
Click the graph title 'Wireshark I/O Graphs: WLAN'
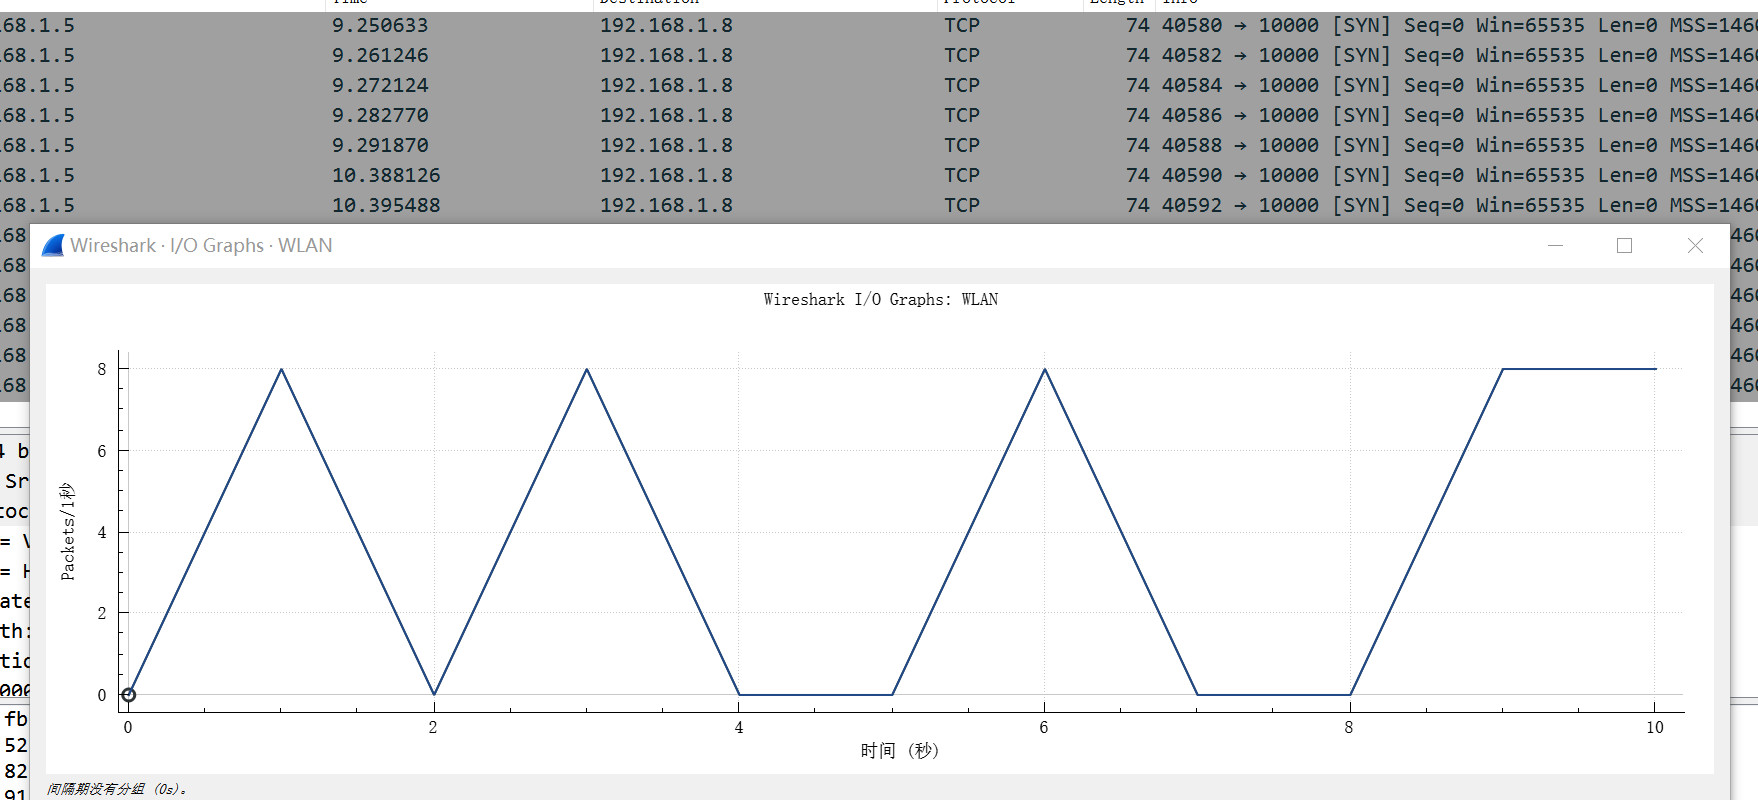click(x=880, y=299)
